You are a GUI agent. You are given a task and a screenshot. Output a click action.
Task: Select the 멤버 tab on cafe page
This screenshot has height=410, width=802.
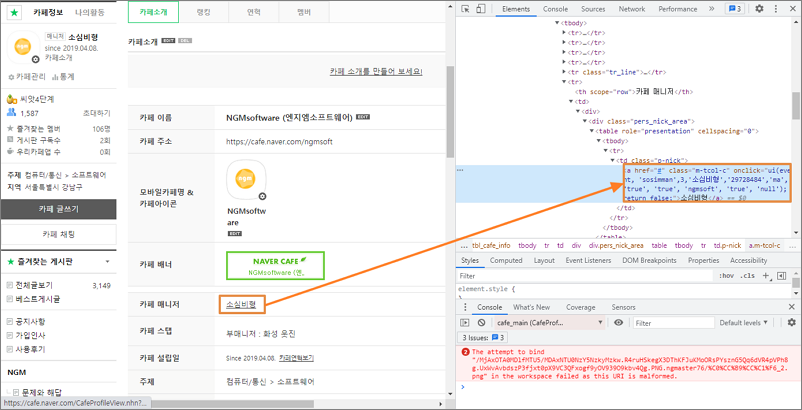(304, 12)
